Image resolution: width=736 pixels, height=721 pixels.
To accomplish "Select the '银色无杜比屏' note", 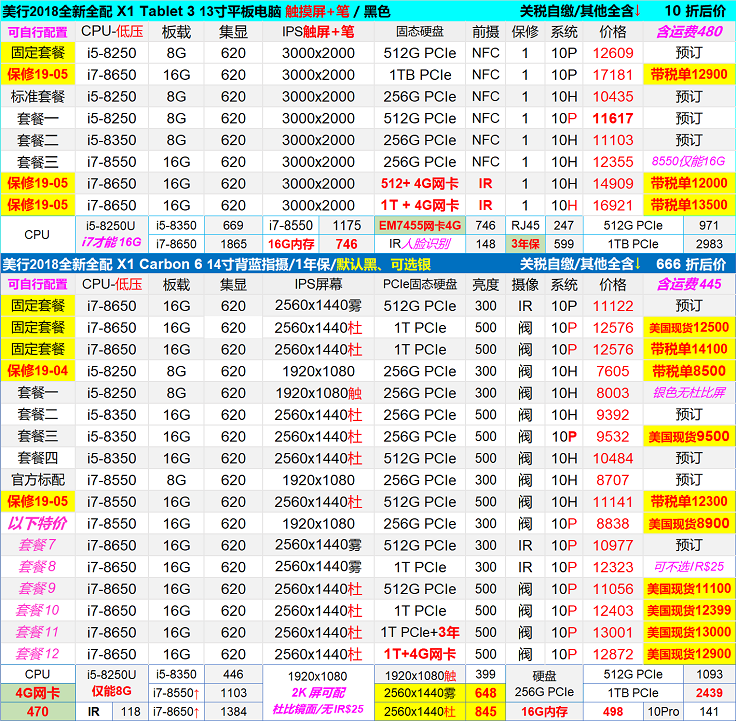I will [689, 392].
